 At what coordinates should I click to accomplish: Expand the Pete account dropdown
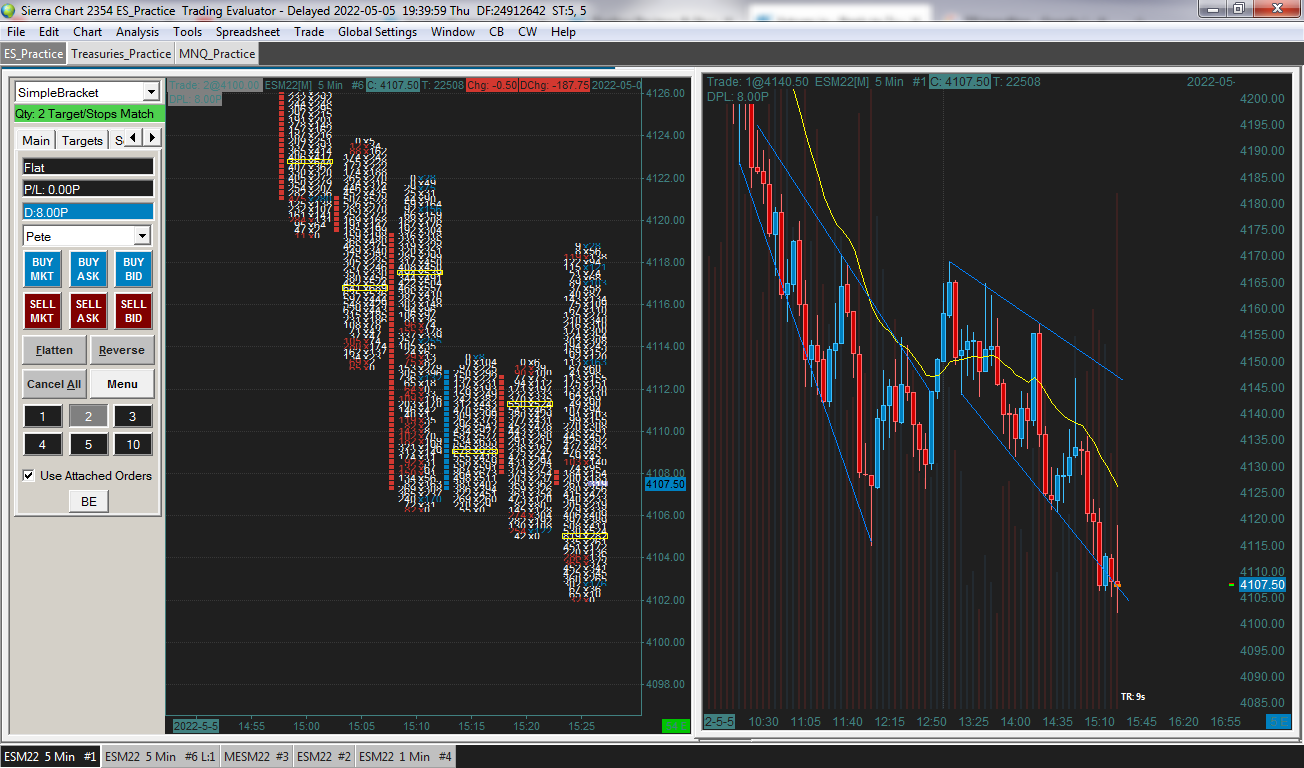(142, 236)
